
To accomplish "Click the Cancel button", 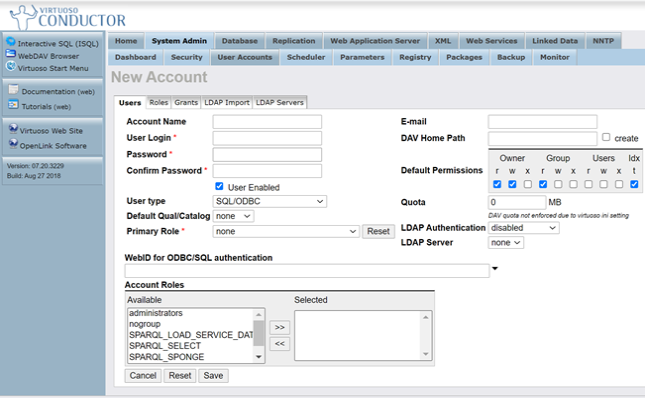I will (x=143, y=376).
